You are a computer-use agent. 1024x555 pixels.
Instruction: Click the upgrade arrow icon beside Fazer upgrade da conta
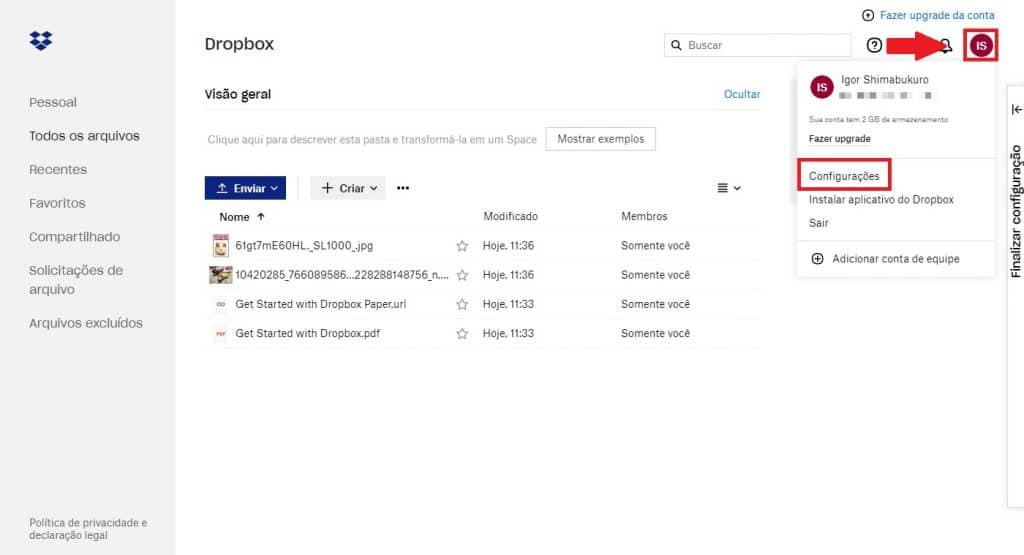(868, 15)
